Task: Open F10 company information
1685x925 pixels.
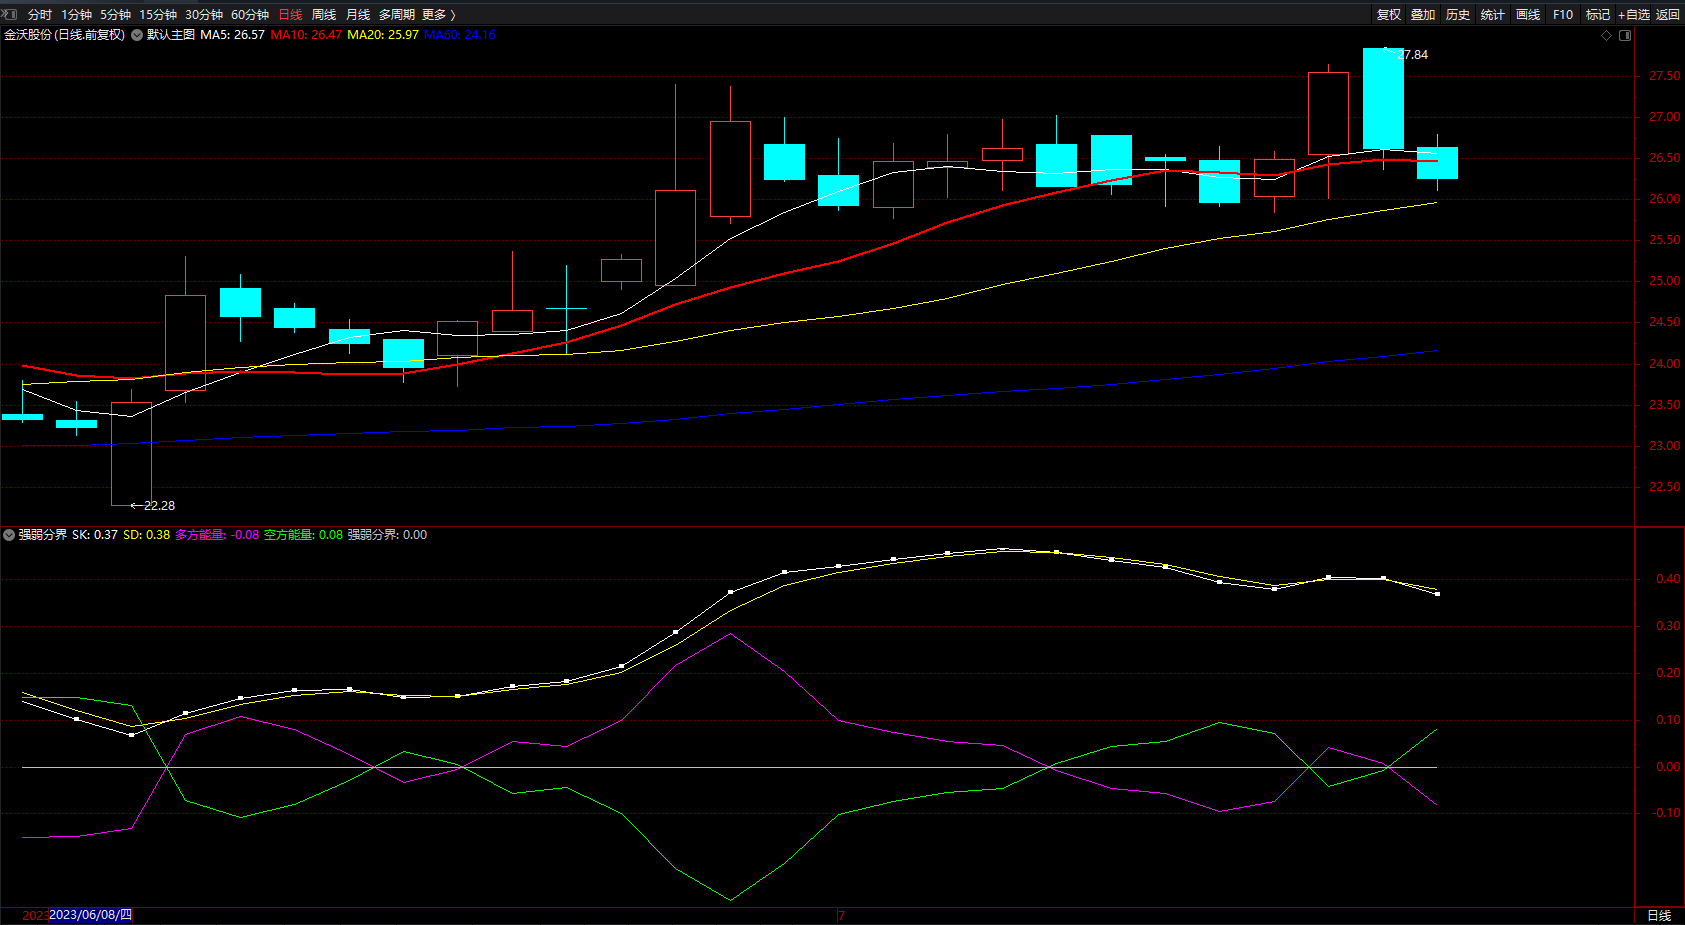Action: 1563,14
